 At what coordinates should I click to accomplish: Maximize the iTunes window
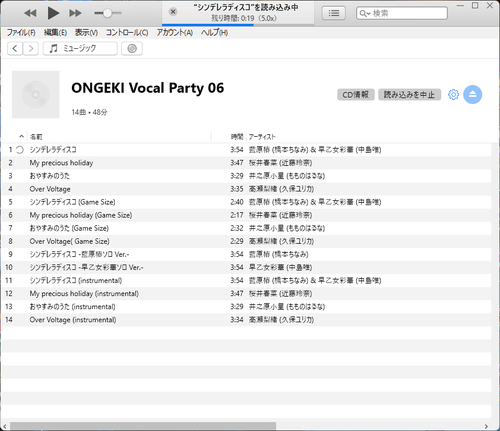[x=475, y=5]
